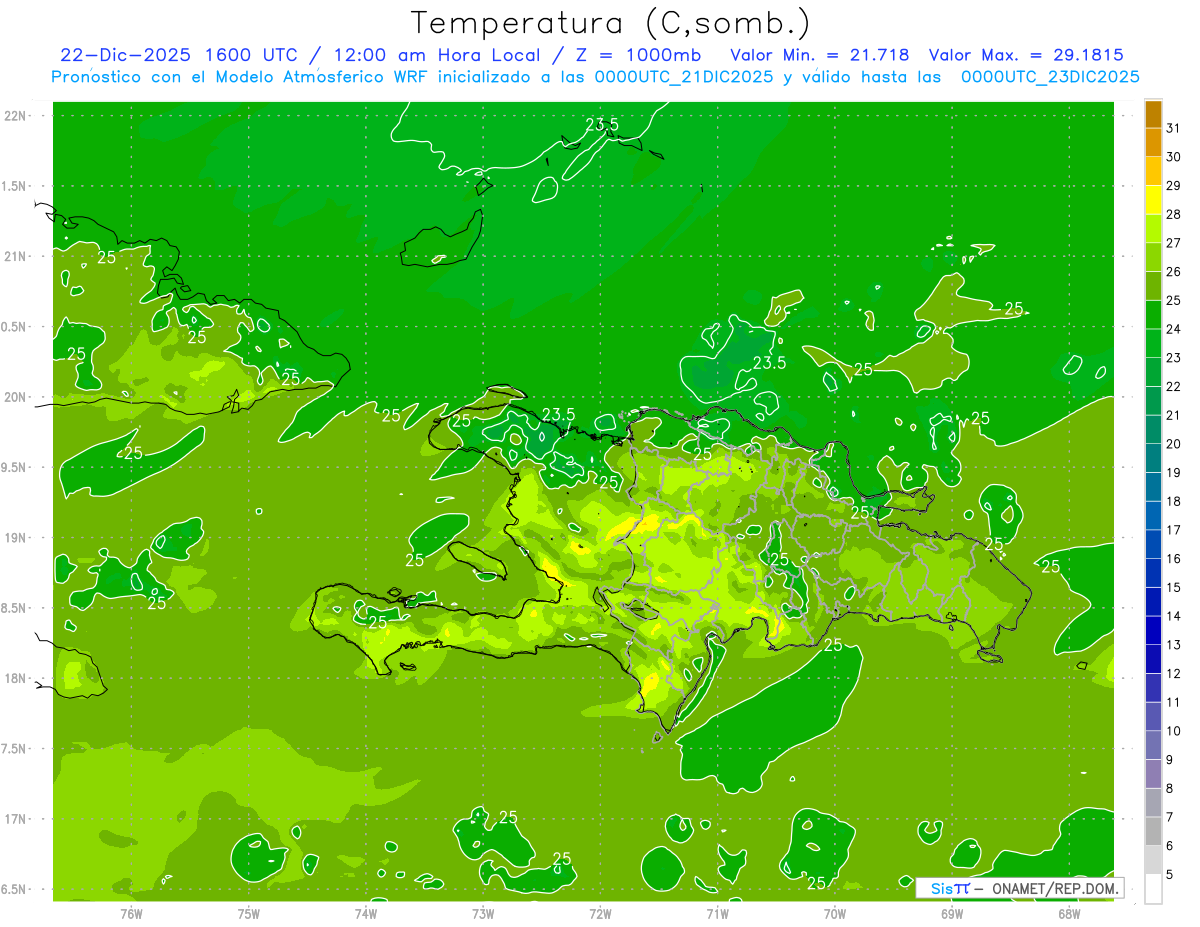Screen dimensions: 1200x927
Task: Click the '21N' latitude axis label
Action: coord(15,256)
